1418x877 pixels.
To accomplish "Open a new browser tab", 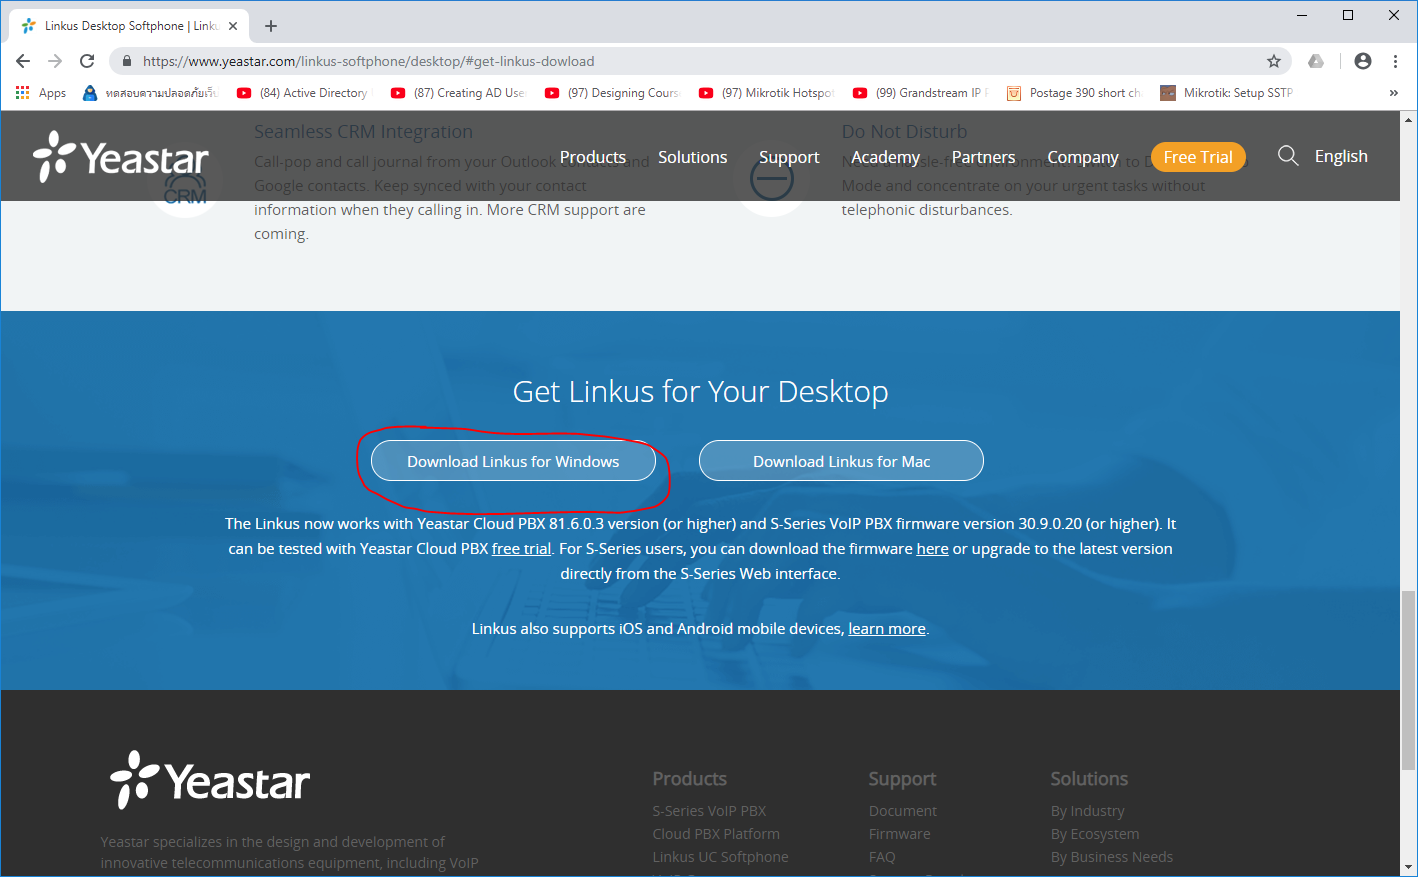I will click(271, 26).
